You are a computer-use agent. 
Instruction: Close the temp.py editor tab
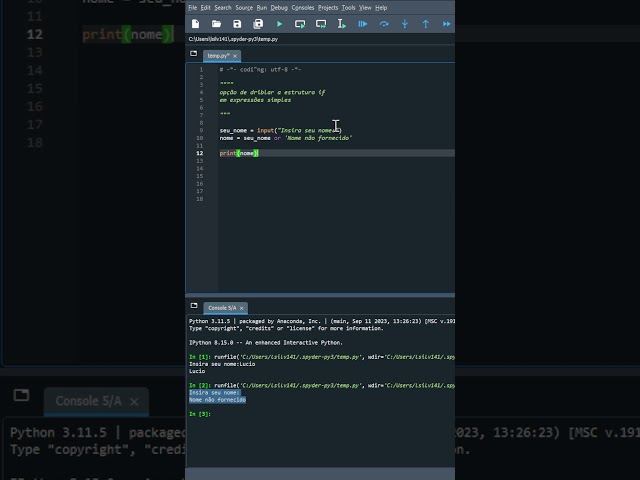click(x=235, y=56)
